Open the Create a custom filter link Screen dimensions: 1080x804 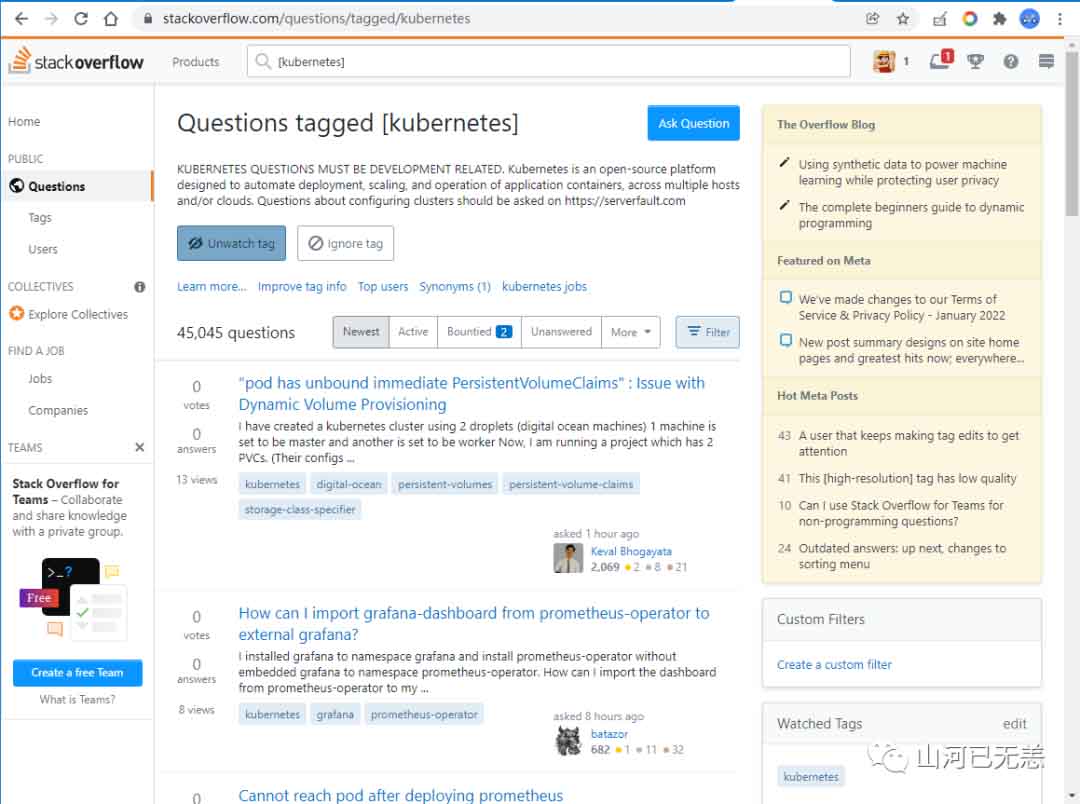(834, 665)
